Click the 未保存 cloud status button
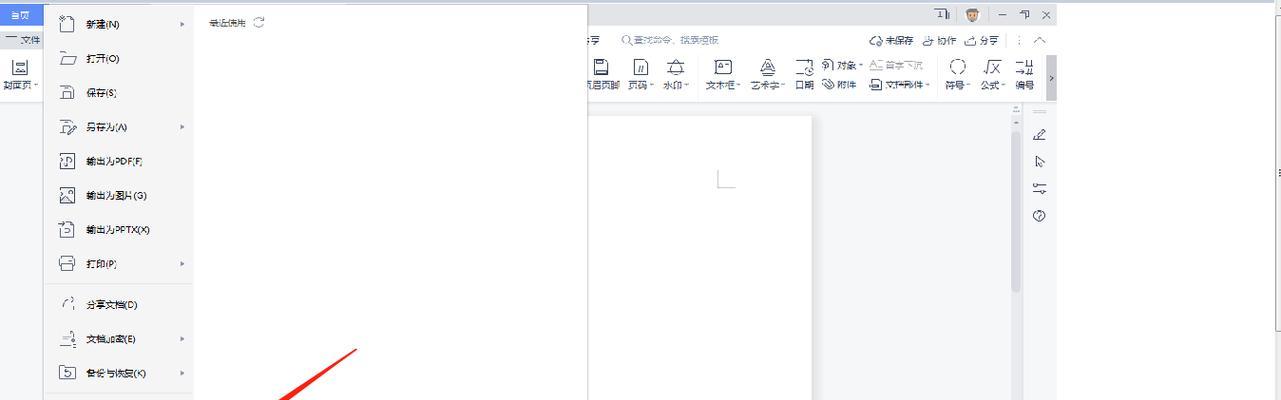Screen dimensions: 1281x400 tap(892, 40)
